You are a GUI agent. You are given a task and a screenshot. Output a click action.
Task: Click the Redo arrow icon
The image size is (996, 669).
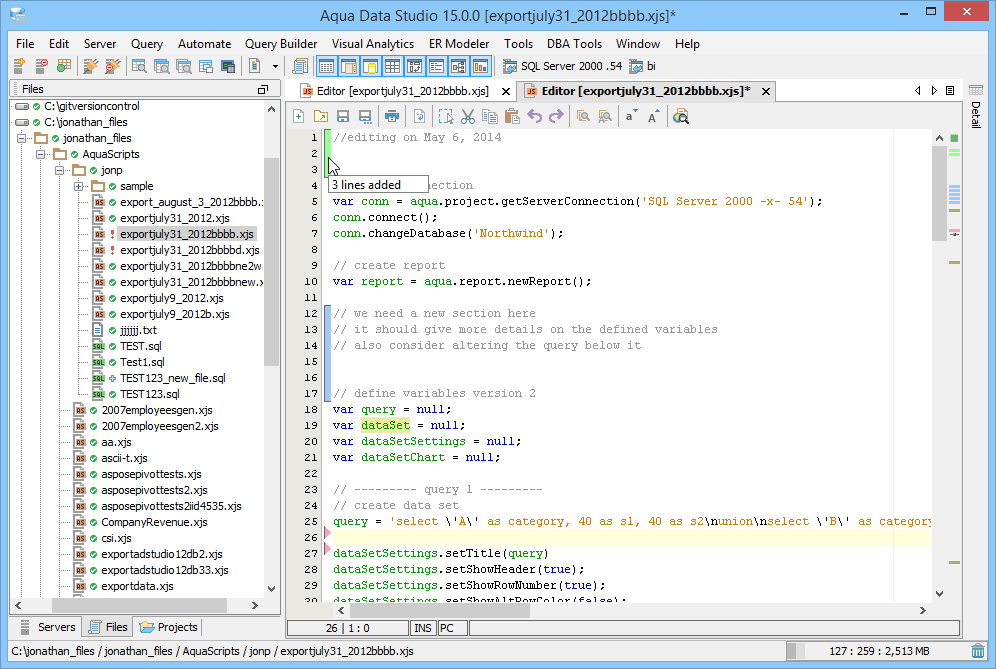pos(556,116)
